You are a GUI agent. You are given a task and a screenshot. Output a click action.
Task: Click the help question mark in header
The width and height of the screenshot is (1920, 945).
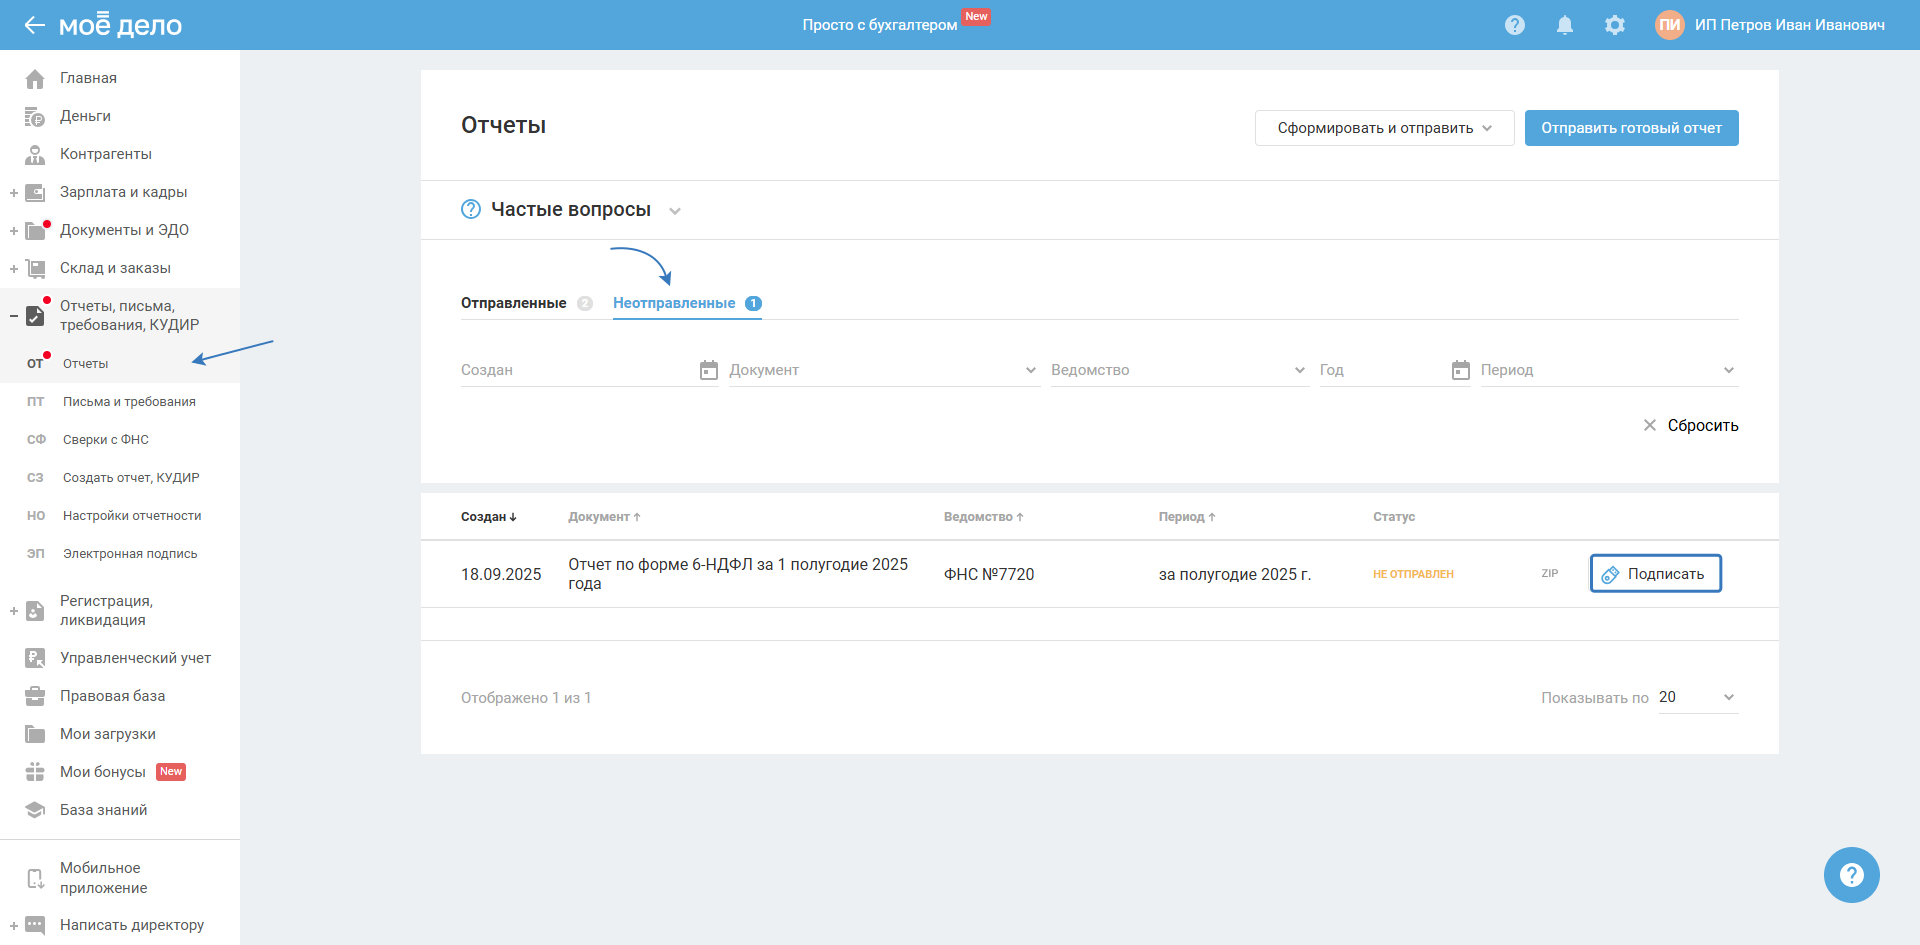pos(1515,25)
